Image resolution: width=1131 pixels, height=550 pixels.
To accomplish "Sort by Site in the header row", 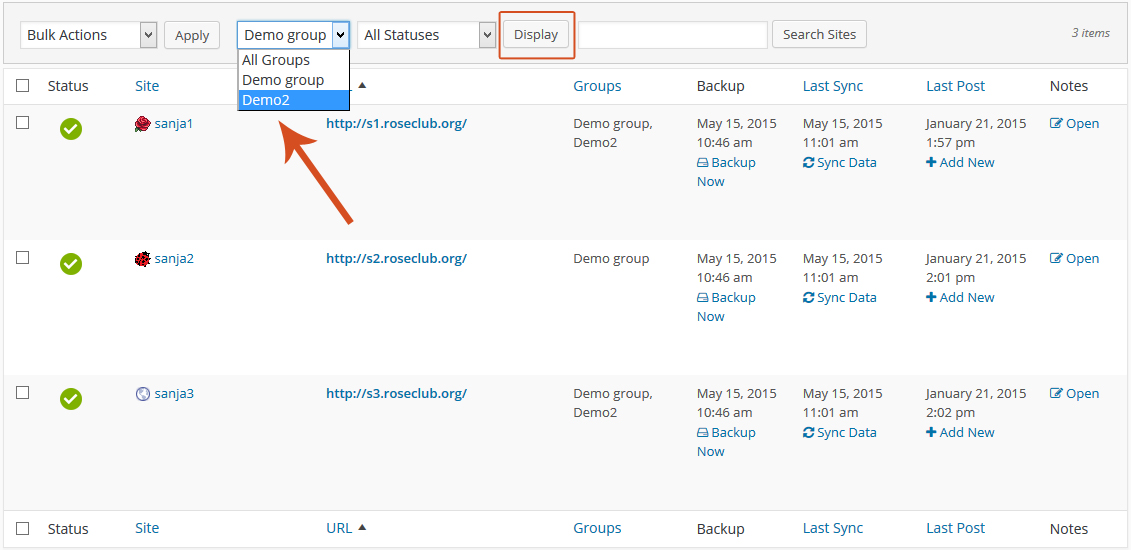I will [x=147, y=86].
